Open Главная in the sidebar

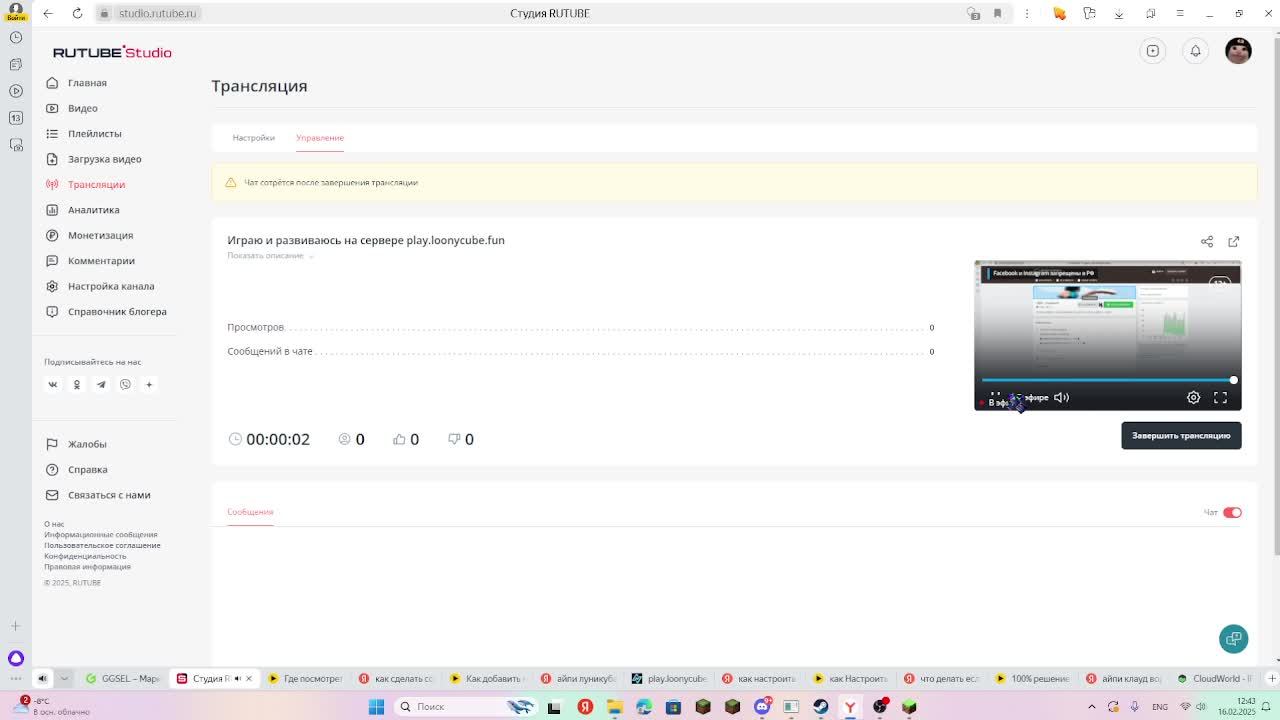click(87, 83)
